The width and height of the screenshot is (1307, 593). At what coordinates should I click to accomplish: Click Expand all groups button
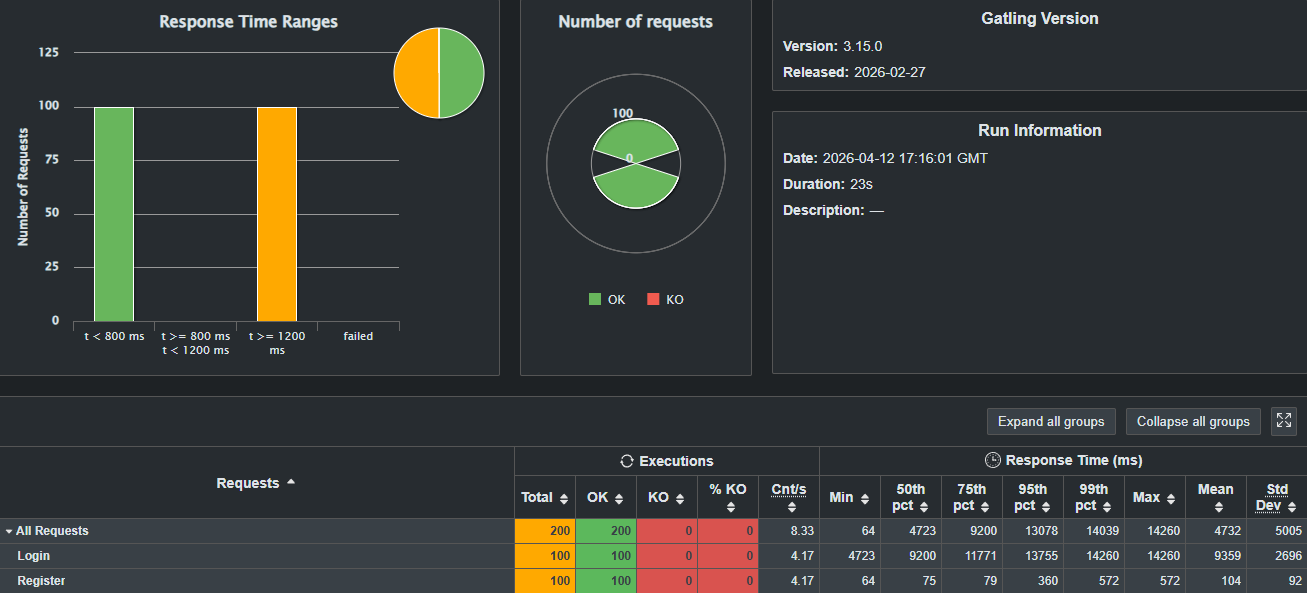tap(1050, 421)
